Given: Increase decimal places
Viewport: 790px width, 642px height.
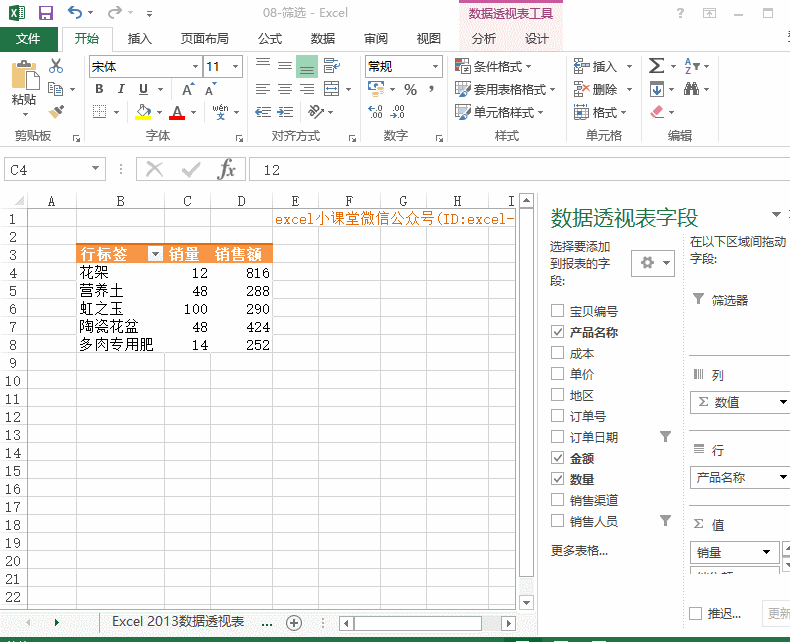Looking at the screenshot, I should [375, 111].
